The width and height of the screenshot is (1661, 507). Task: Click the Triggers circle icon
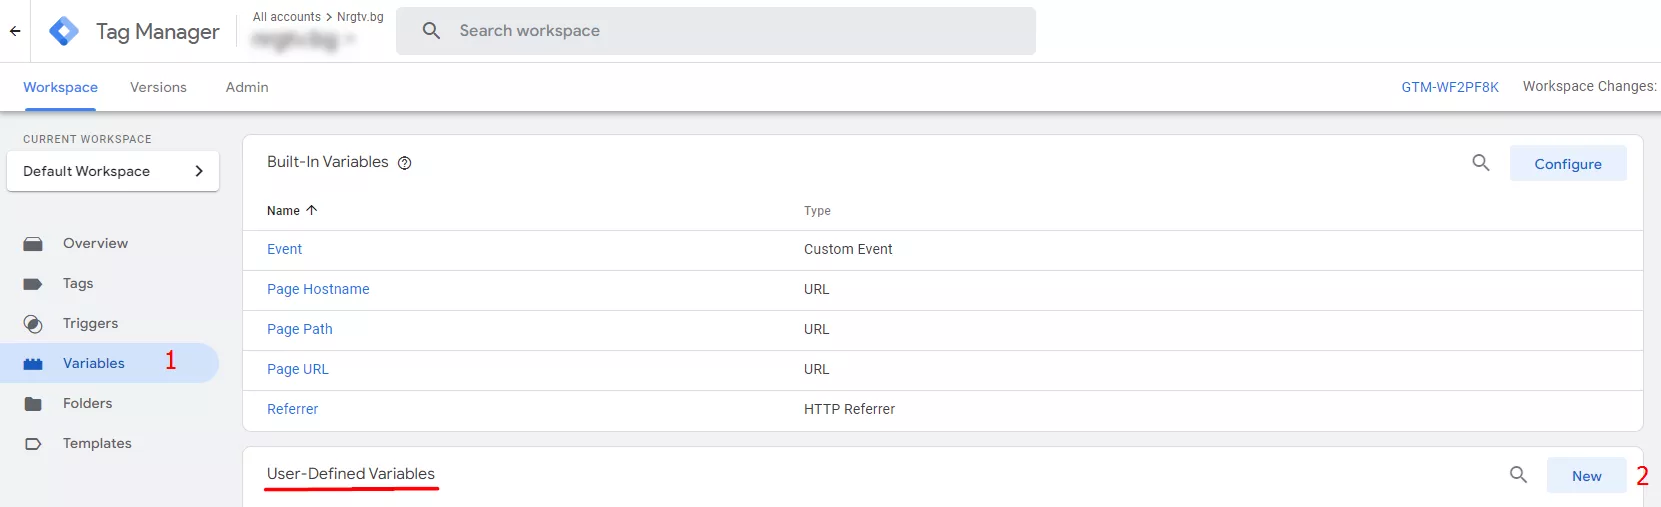pyautogui.click(x=33, y=324)
